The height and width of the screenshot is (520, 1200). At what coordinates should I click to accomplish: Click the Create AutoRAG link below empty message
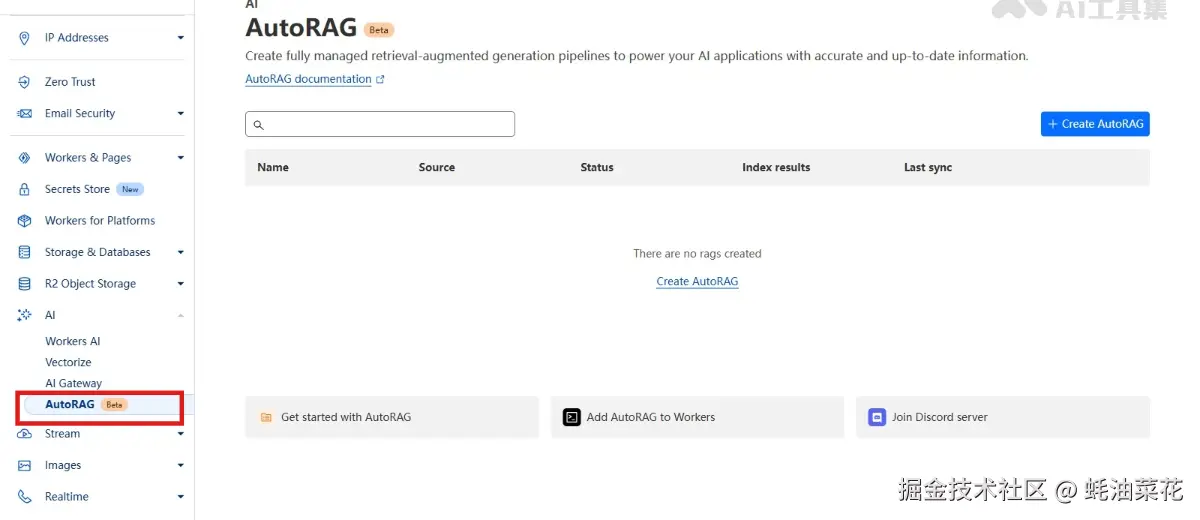coord(697,282)
